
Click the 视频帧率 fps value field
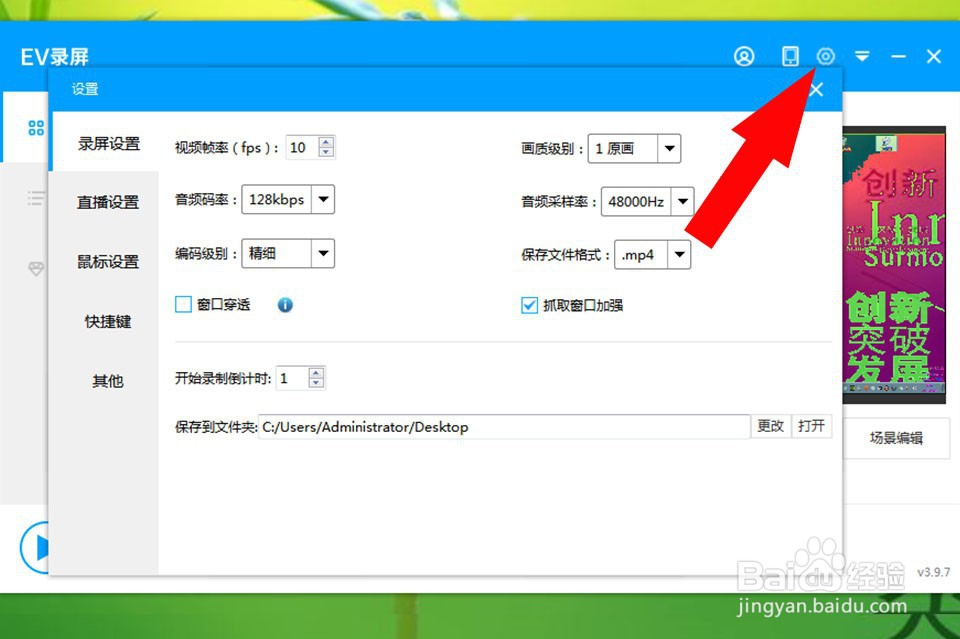(x=302, y=148)
